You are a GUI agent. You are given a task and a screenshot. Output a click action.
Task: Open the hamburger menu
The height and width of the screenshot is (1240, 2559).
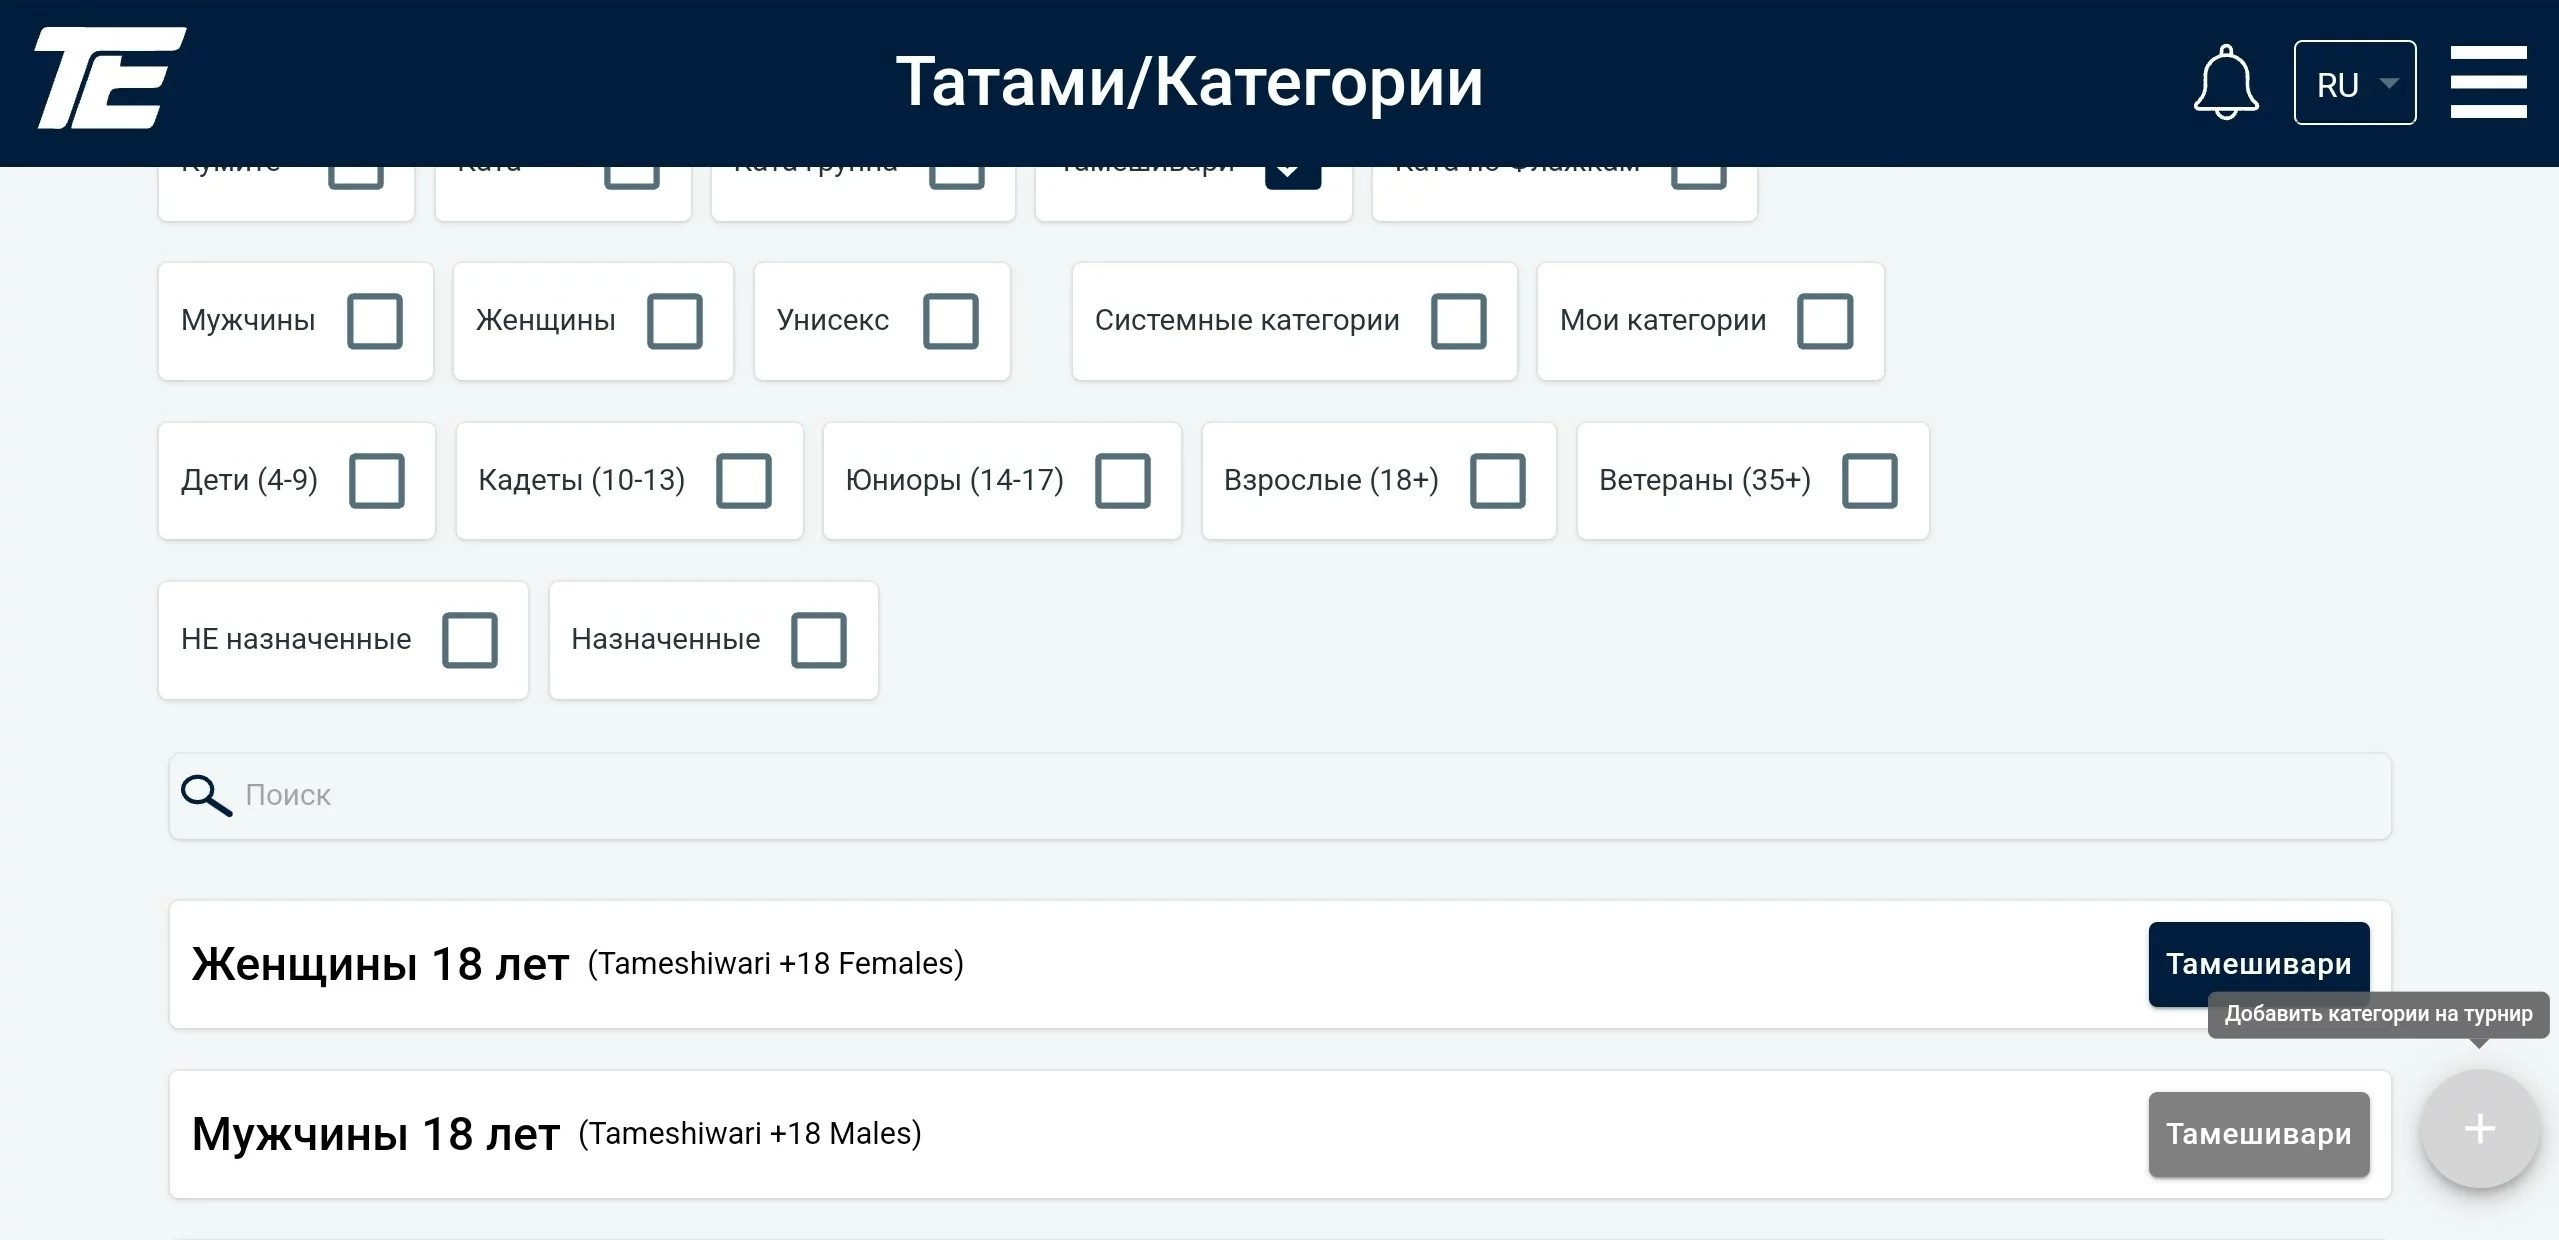[x=2488, y=82]
